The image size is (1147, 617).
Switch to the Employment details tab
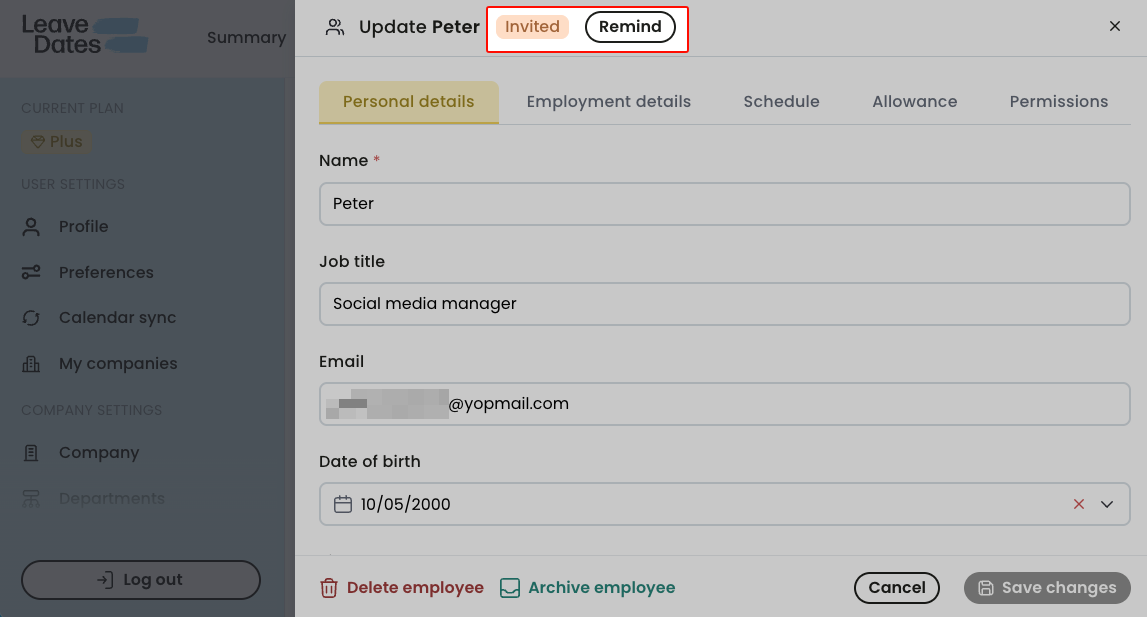(x=608, y=101)
